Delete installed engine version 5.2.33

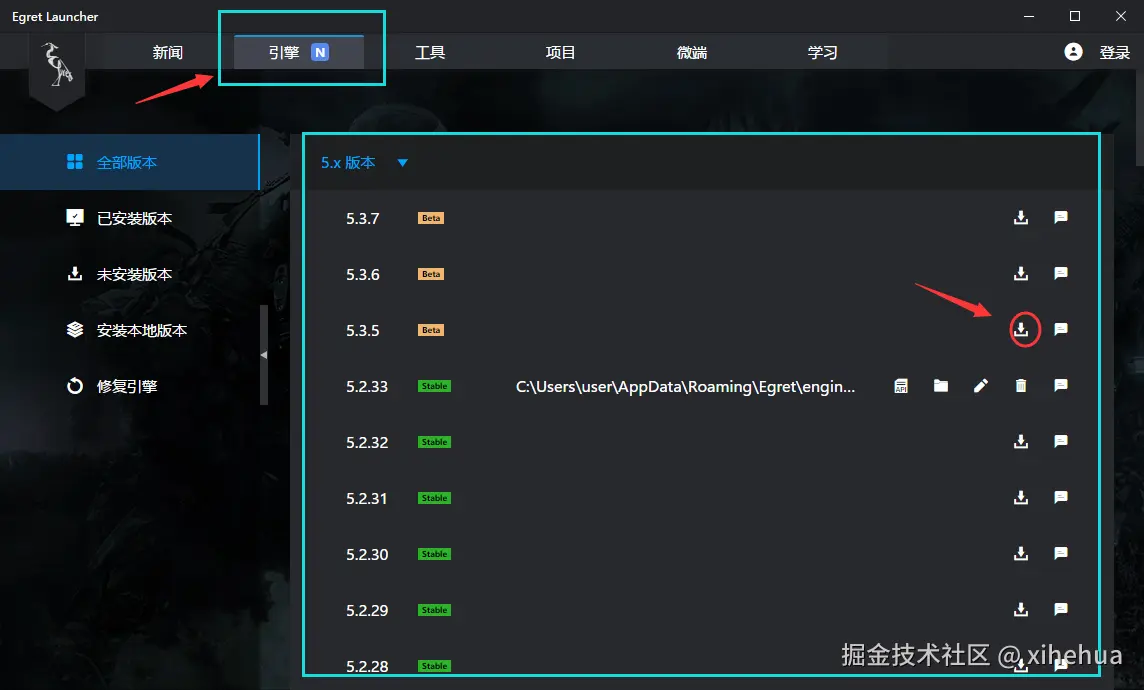tap(1021, 386)
